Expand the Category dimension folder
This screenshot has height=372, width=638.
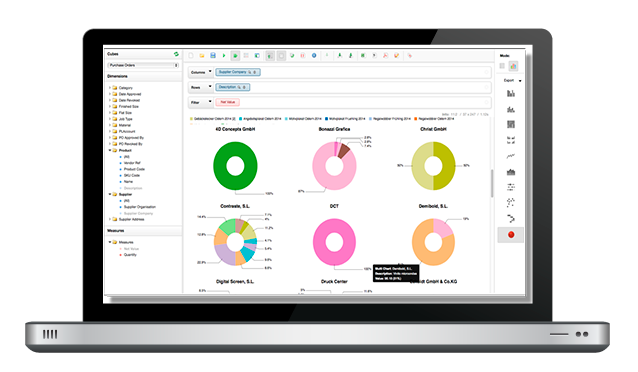110,88
